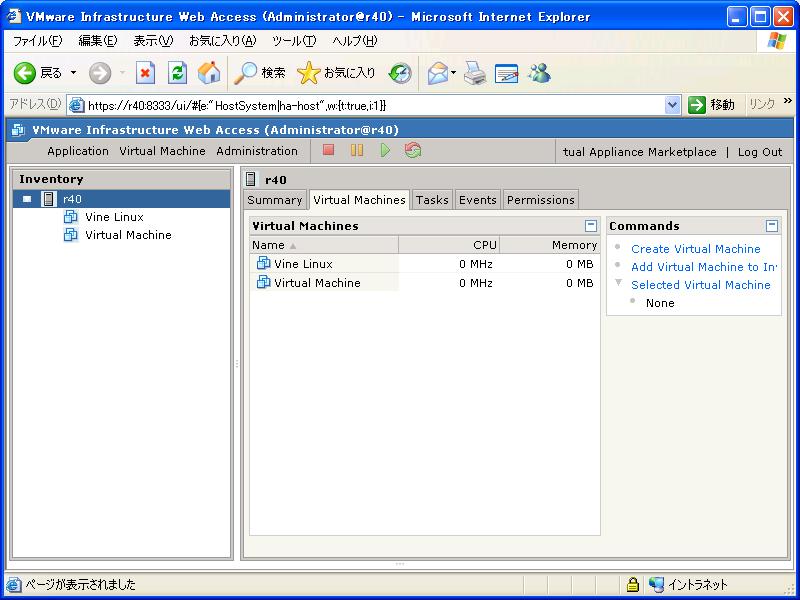Click Vine Linux icon in Virtual Machines table
The image size is (800, 600).
(x=263, y=263)
